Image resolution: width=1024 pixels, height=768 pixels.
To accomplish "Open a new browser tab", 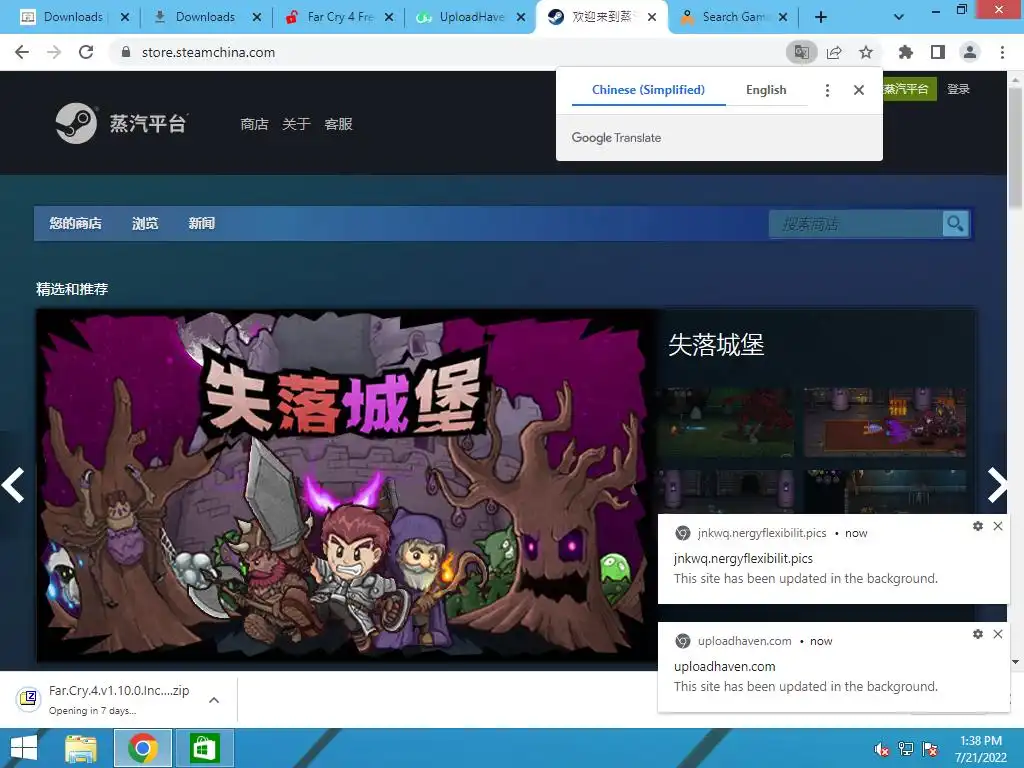I will (x=821, y=17).
